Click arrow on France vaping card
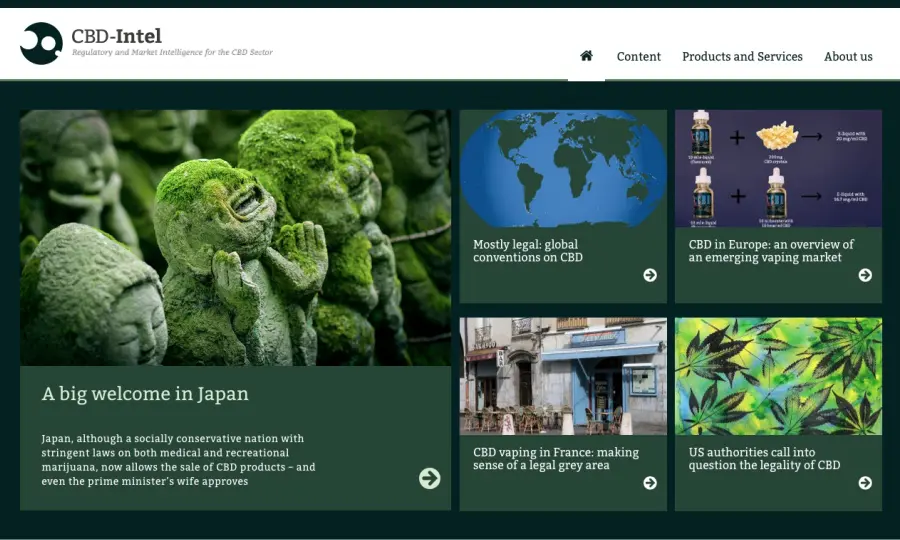This screenshot has height=540, width=900. 650,483
